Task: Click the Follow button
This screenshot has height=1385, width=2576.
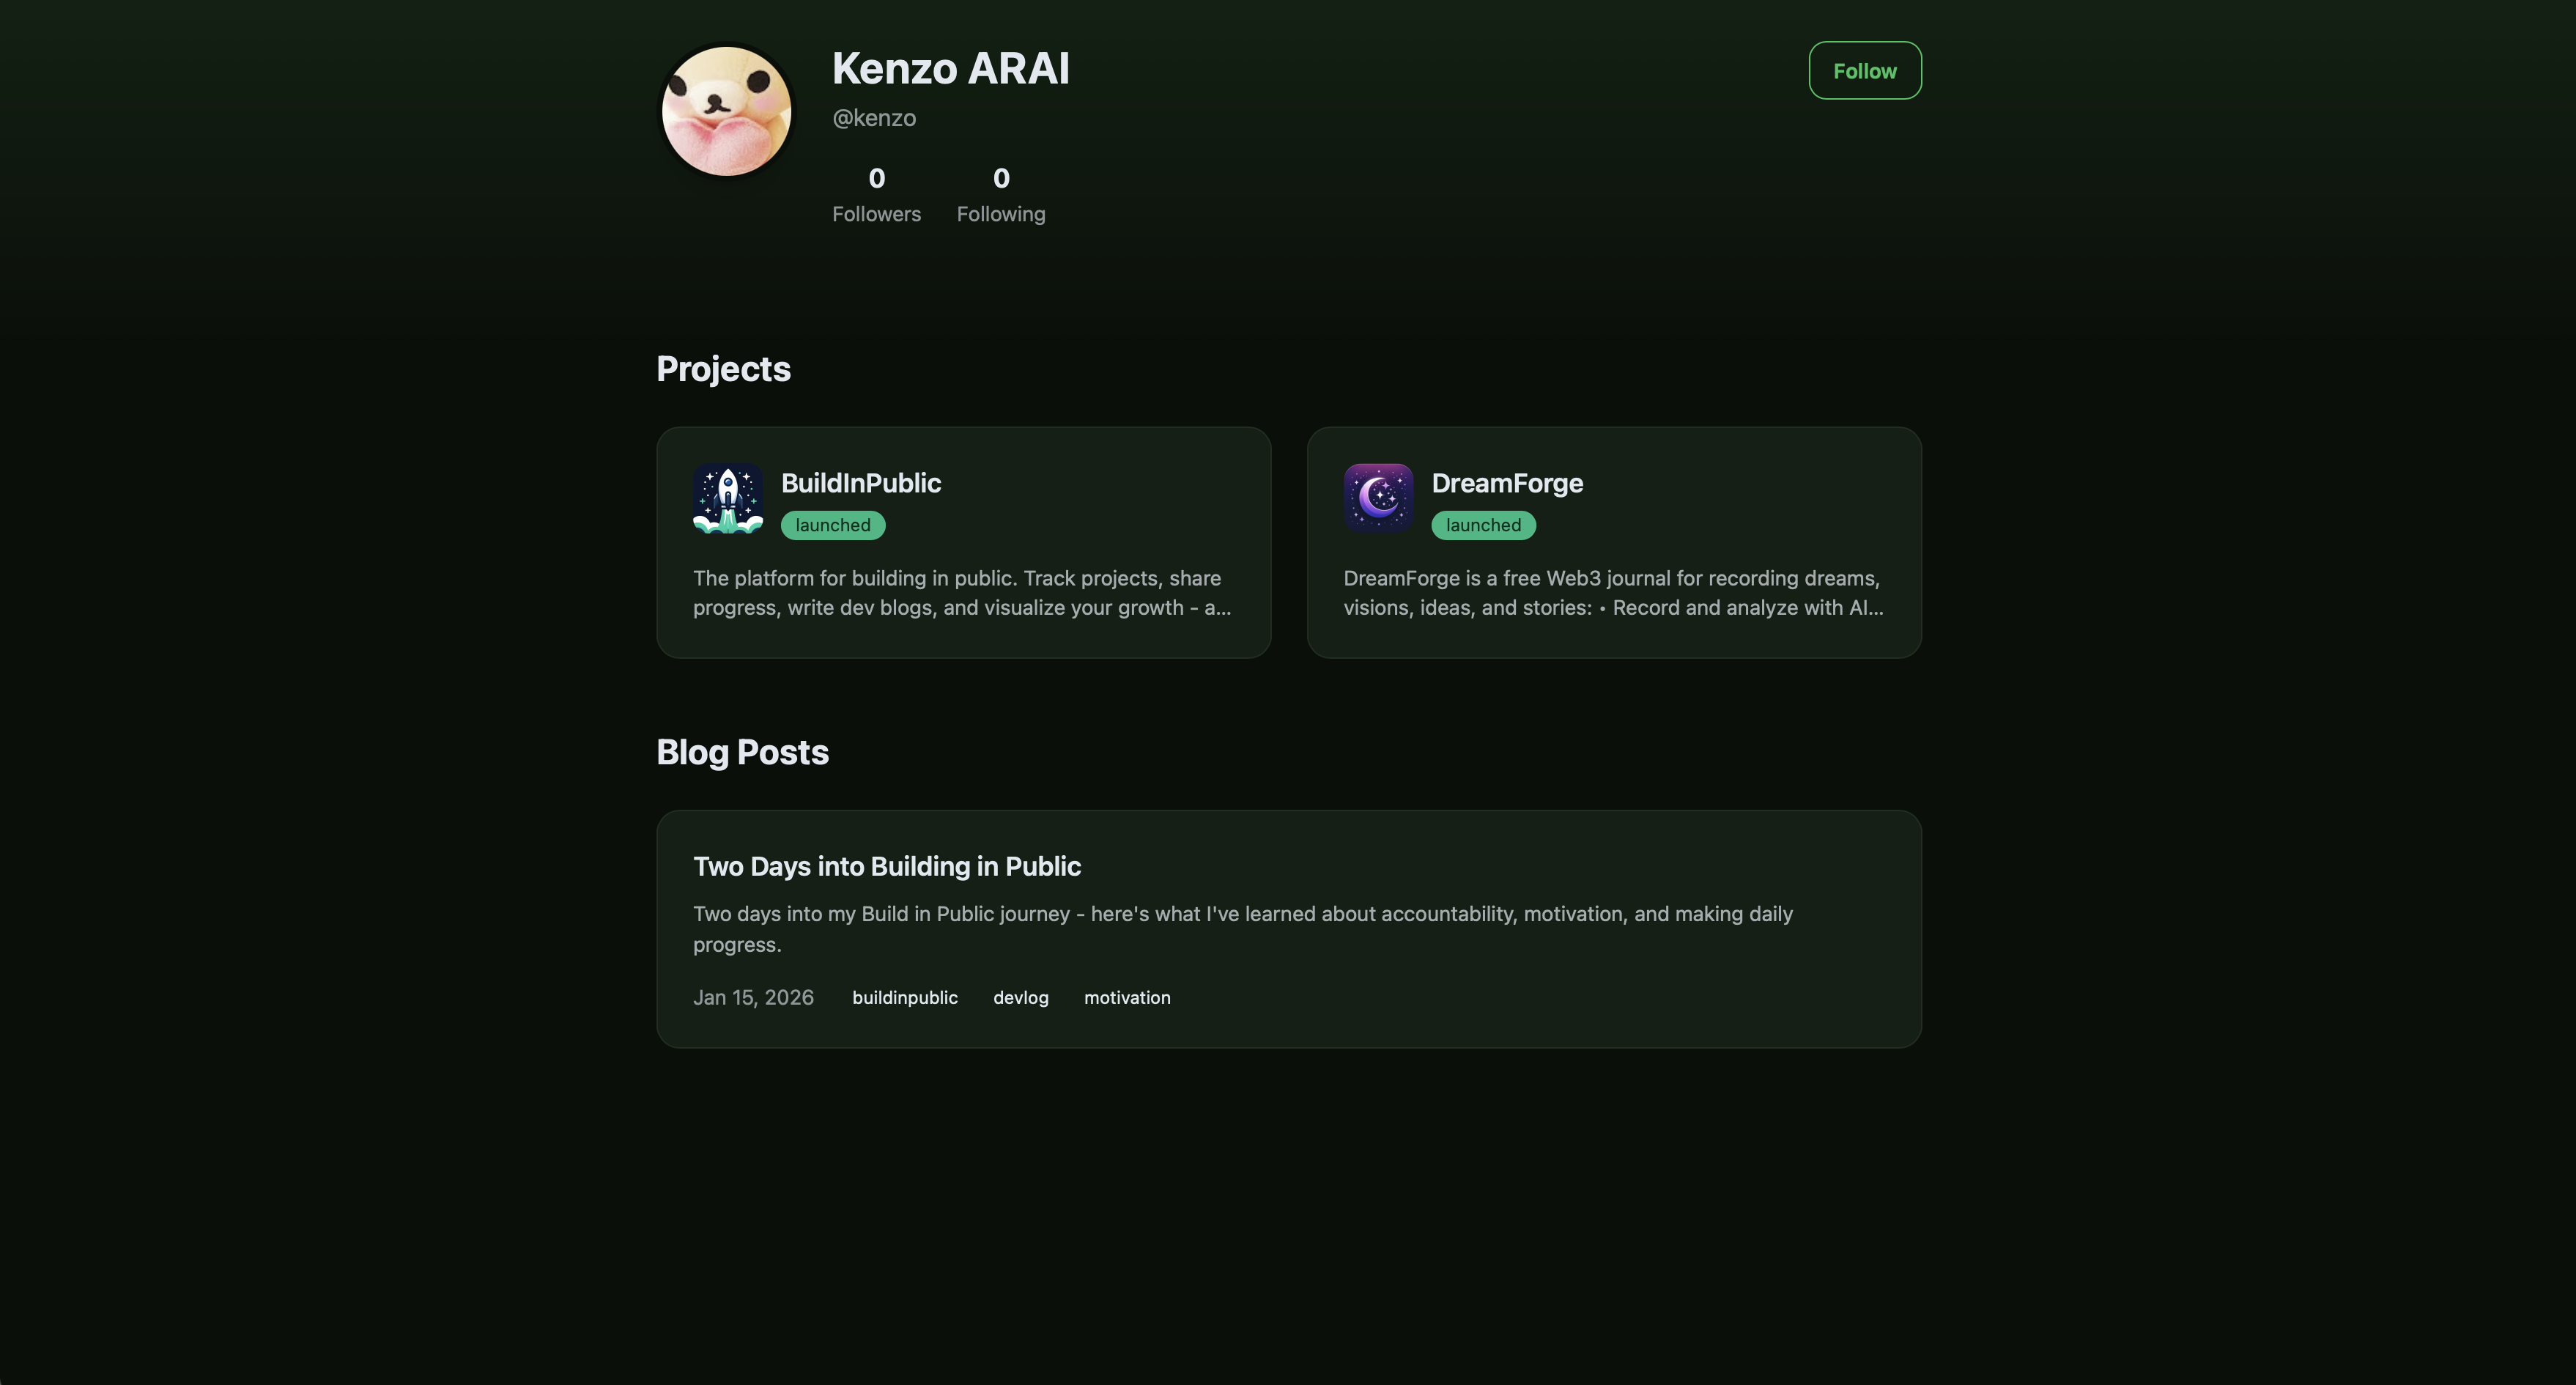Action: [x=1864, y=70]
